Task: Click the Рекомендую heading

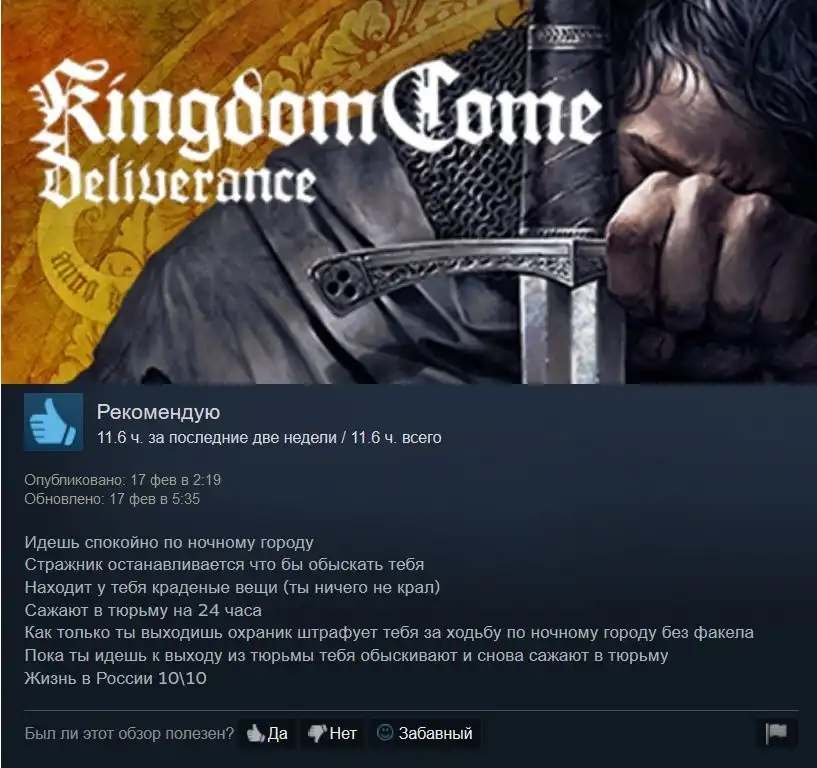Action: (158, 412)
